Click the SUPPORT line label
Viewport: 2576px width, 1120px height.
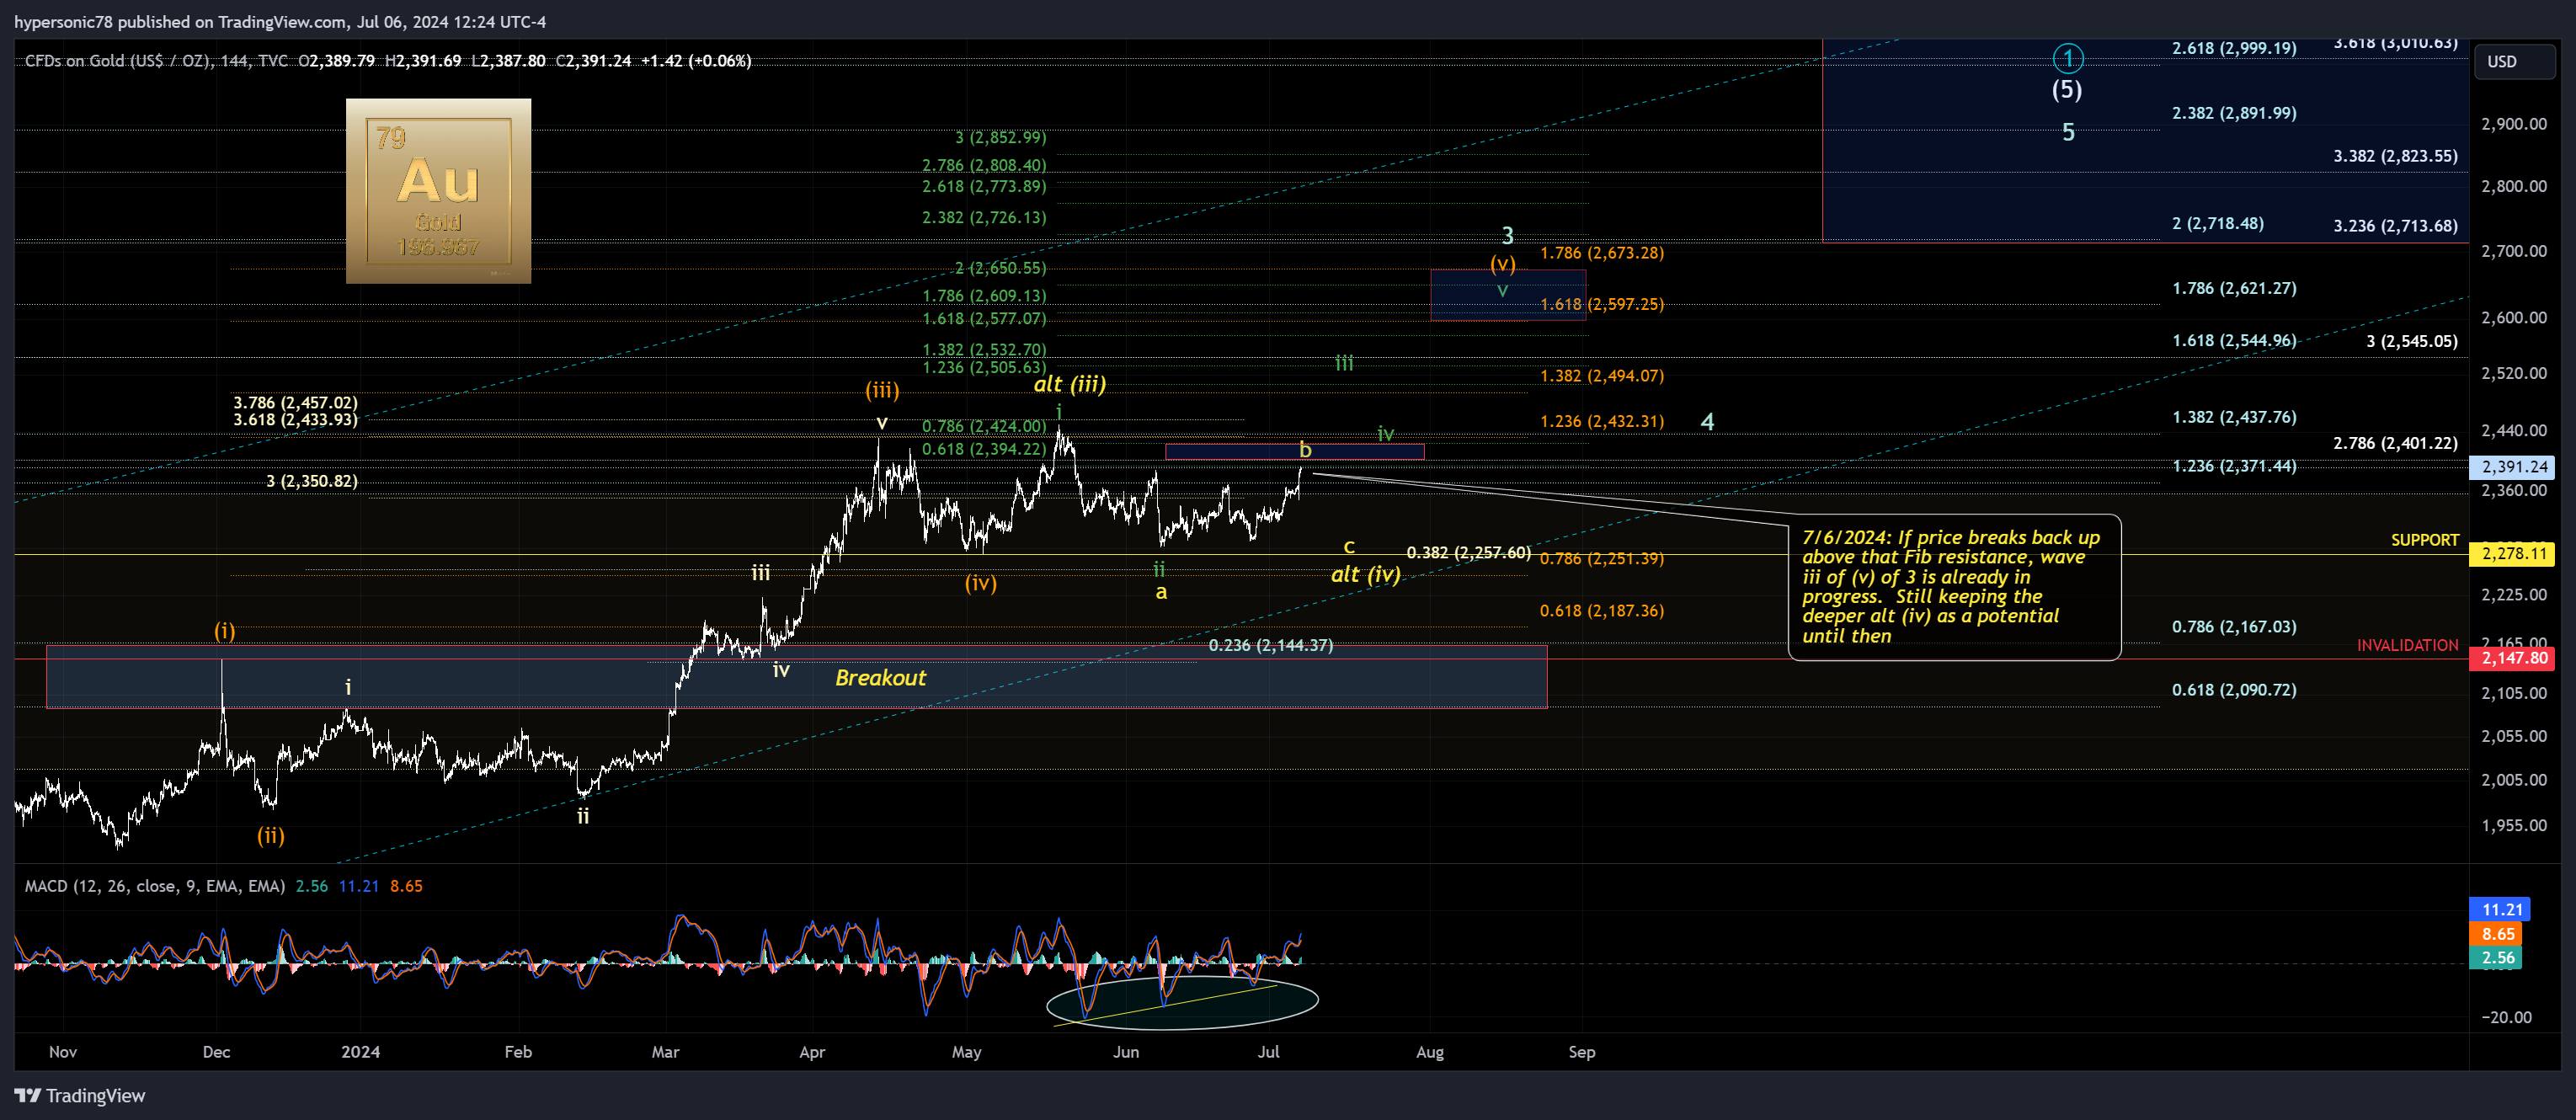[x=2424, y=540]
